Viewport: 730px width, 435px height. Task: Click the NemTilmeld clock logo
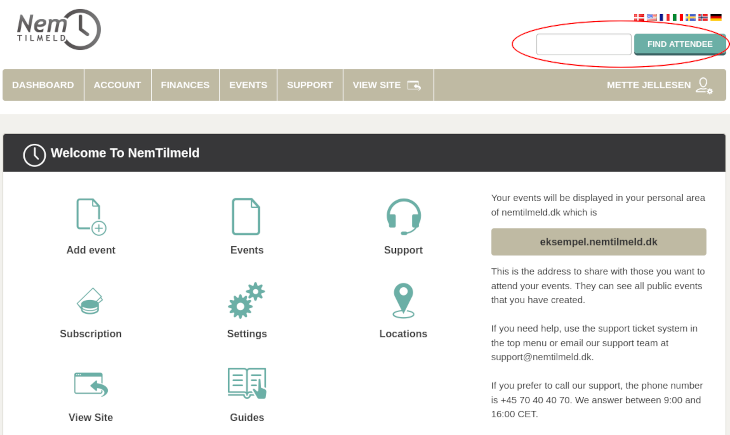(59, 29)
